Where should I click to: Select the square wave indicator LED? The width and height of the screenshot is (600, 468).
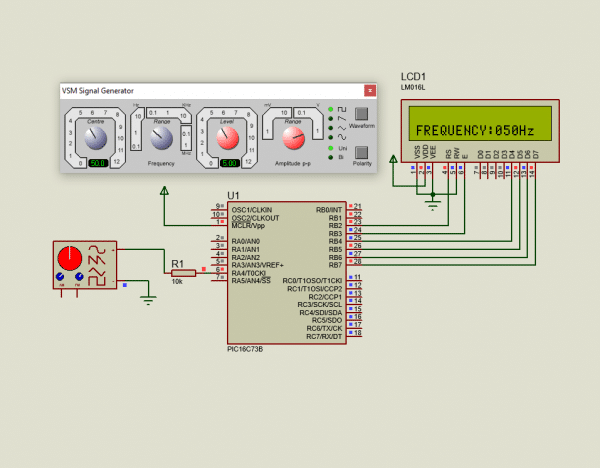(x=331, y=109)
